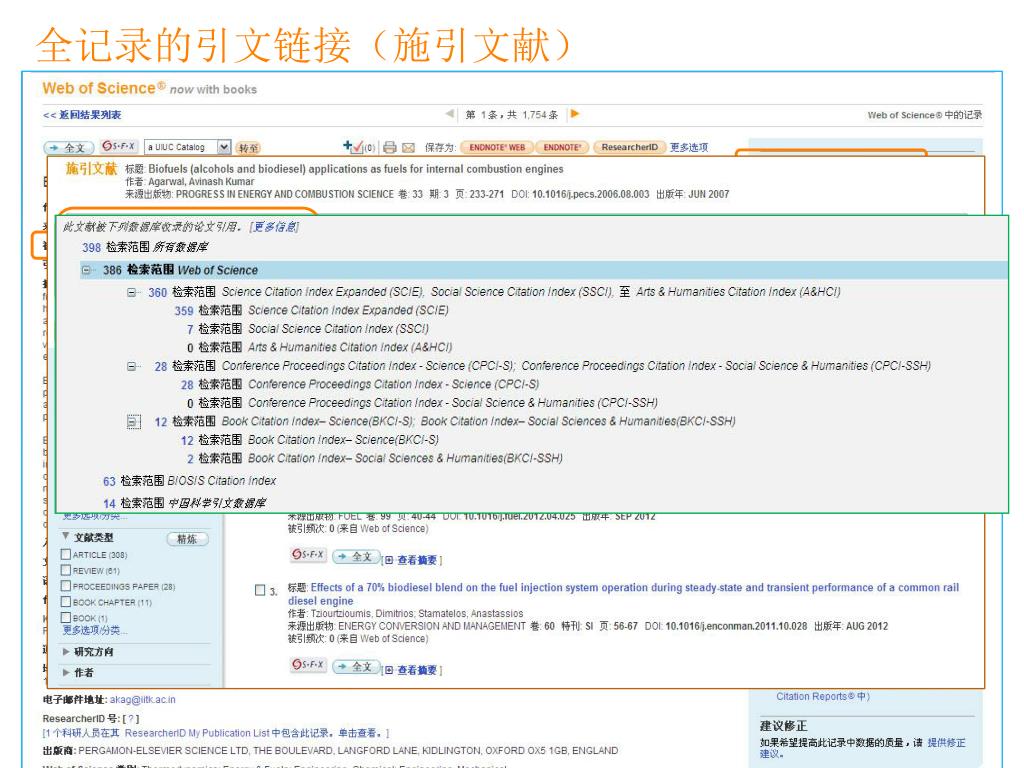Click ResearcherID help question mark
Screen dimensions: 1024x768
(x=132, y=718)
